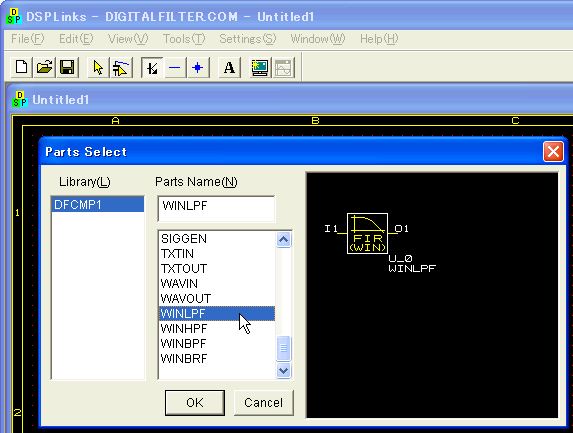Image resolution: width=573 pixels, height=433 pixels.
Task: Select the blue junction dot tool
Action: pyautogui.click(x=198, y=67)
